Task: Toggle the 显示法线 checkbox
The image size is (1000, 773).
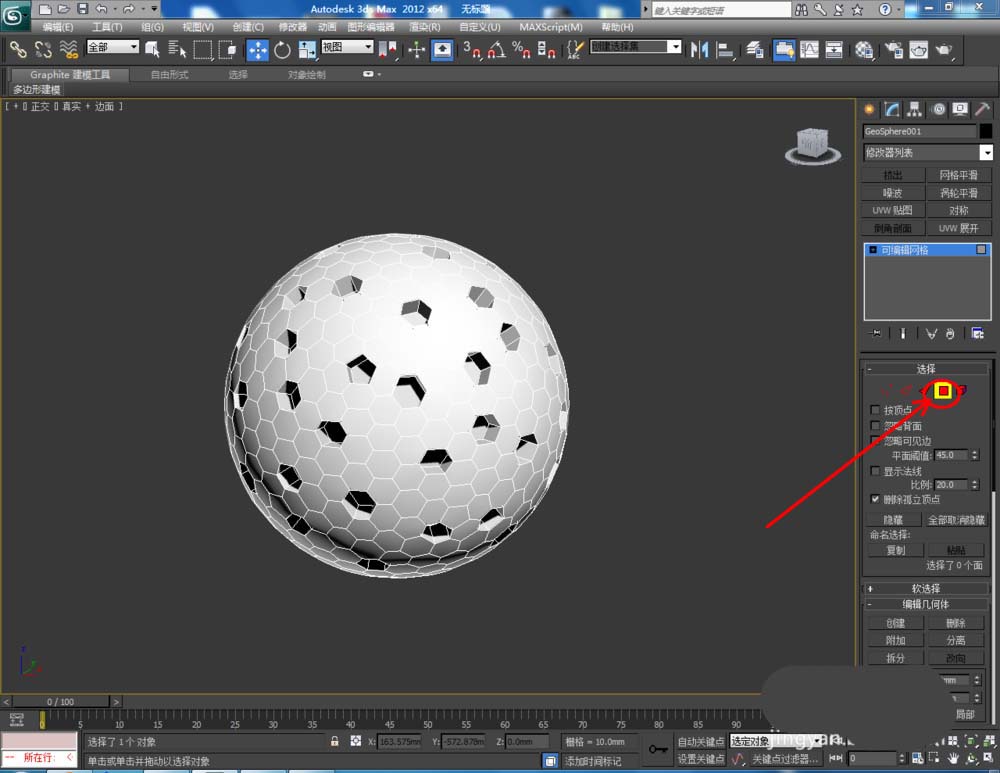Action: coord(876,471)
